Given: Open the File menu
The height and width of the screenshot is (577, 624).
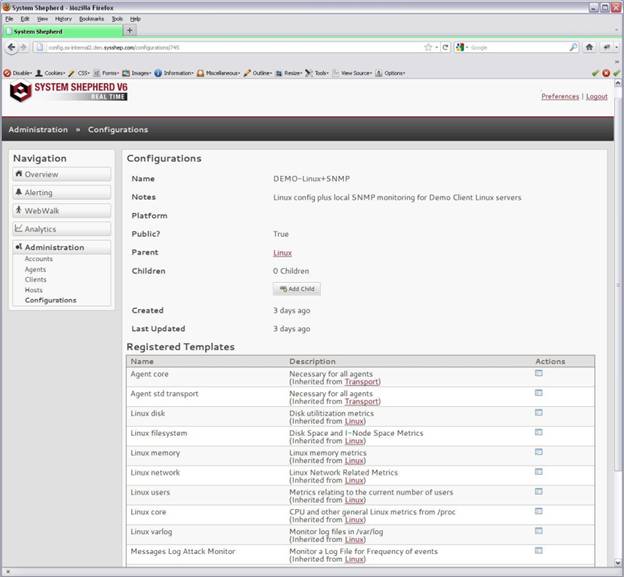Looking at the screenshot, I should pyautogui.click(x=9, y=19).
